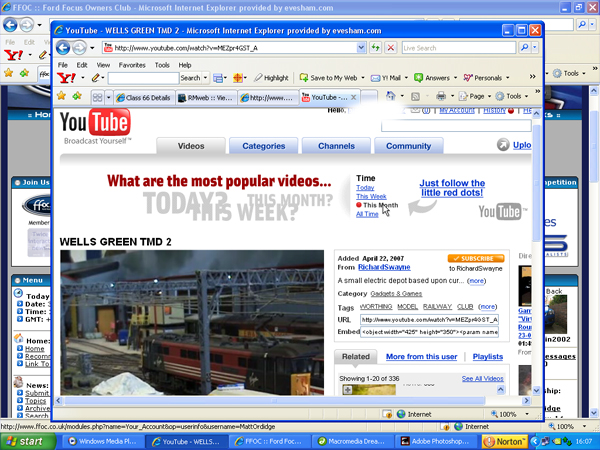Screen dimensions: 600x450
Task: Click the Home icon in the command bar
Action: (x=390, y=96)
